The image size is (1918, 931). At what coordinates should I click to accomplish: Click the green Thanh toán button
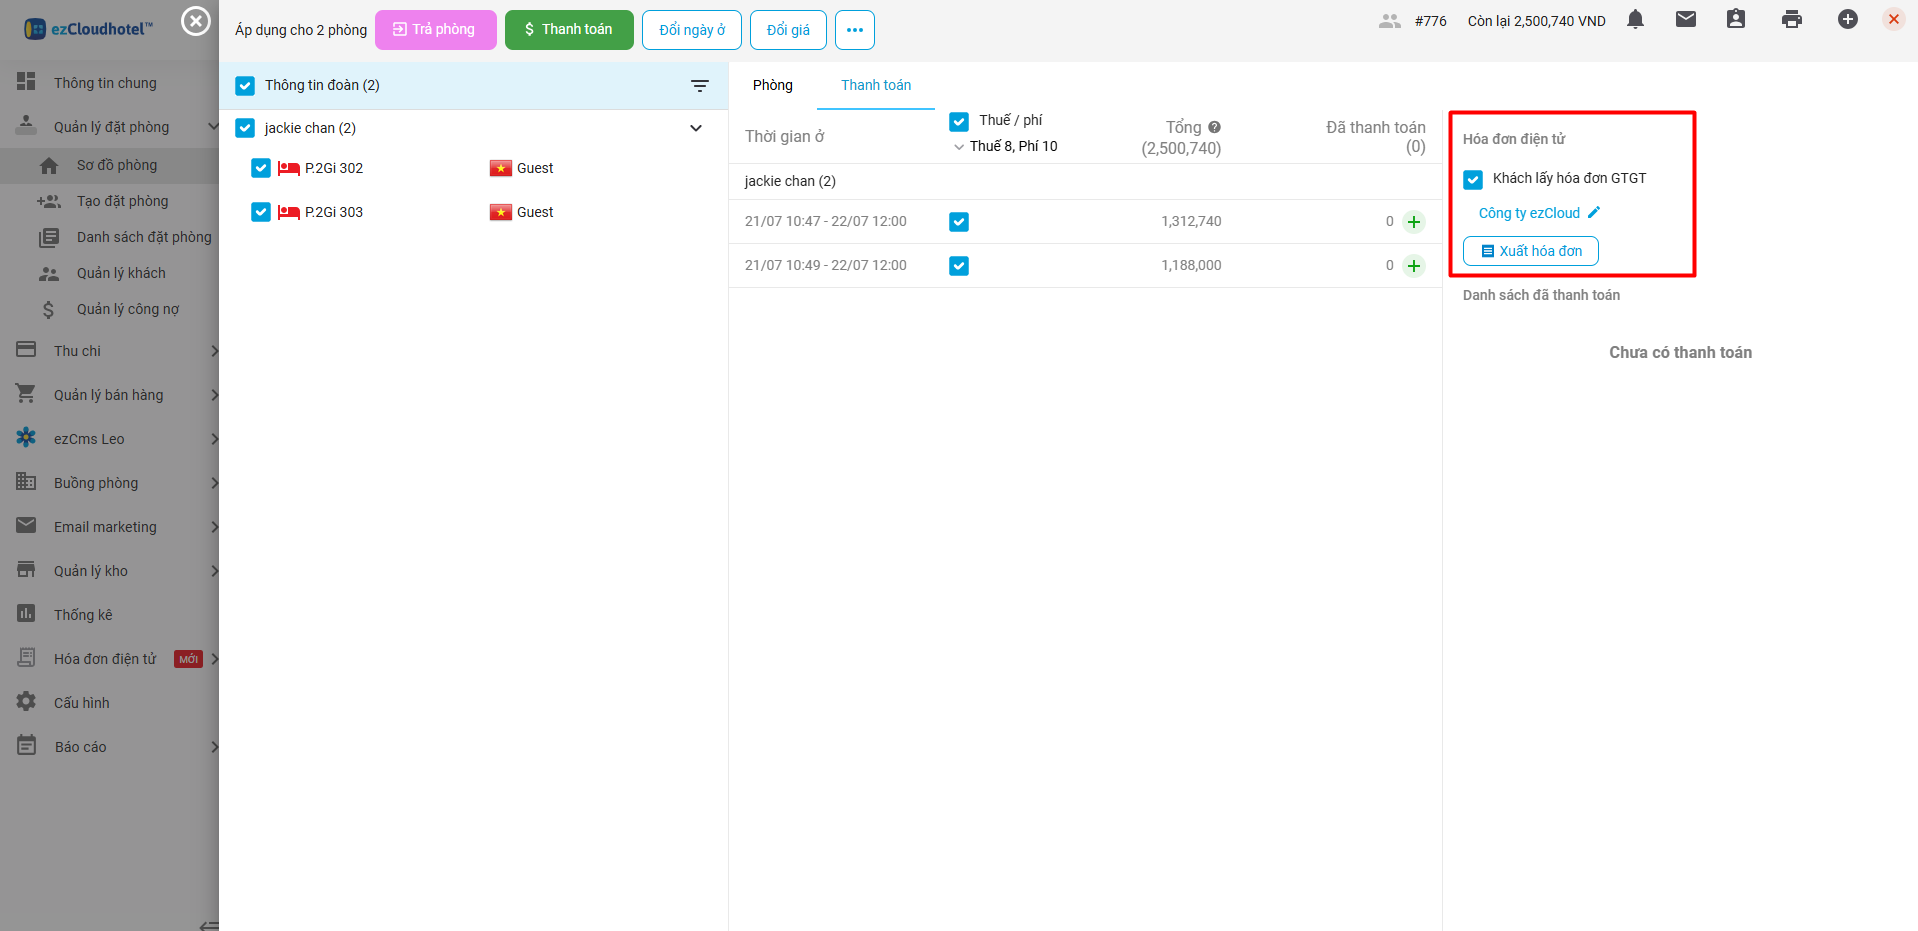568,30
